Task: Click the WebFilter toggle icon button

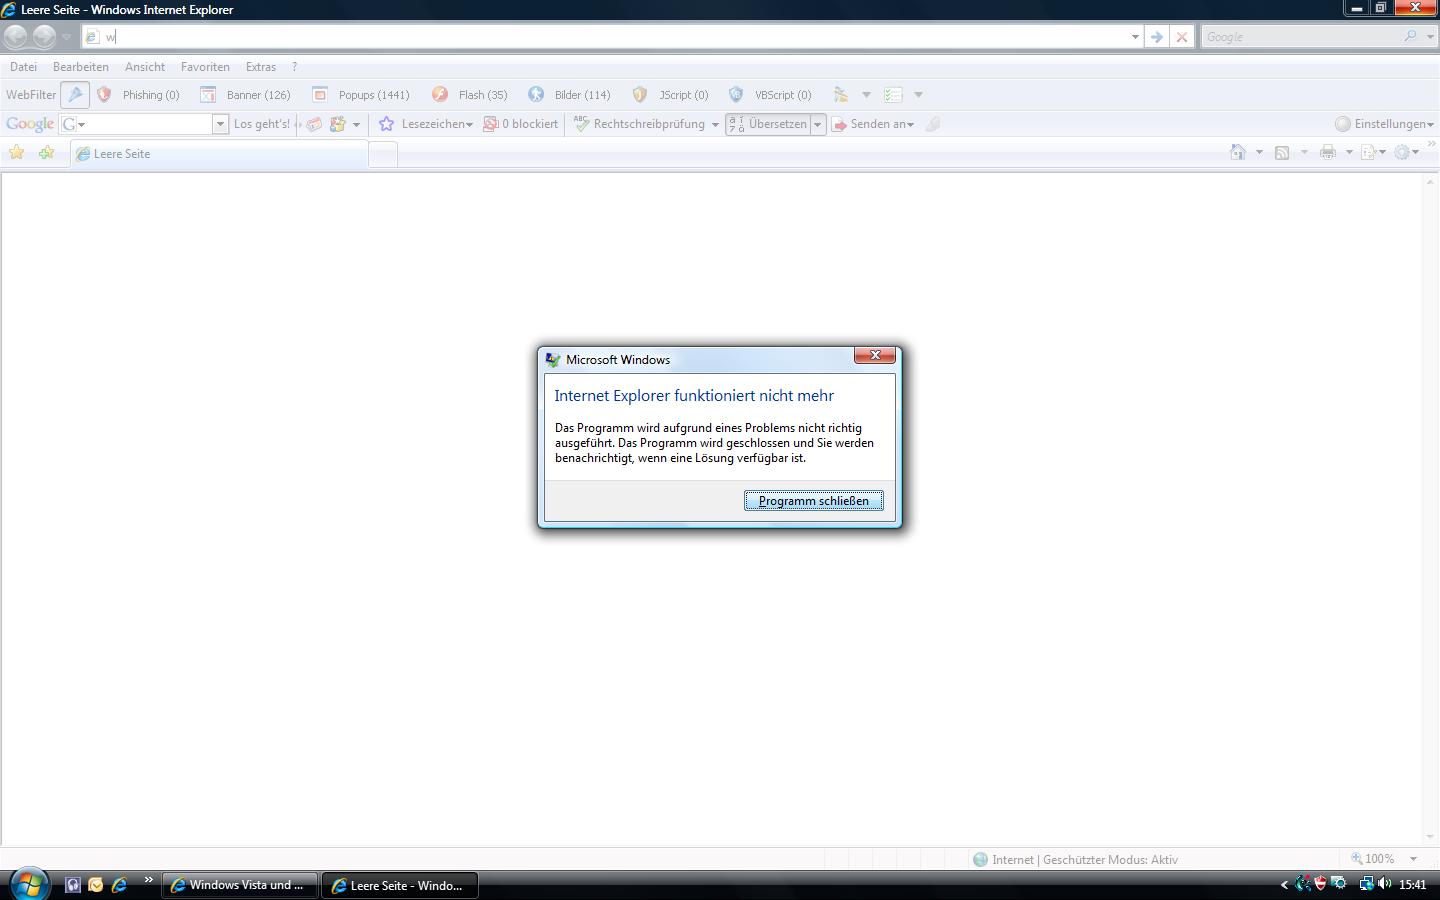Action: pyautogui.click(x=75, y=95)
